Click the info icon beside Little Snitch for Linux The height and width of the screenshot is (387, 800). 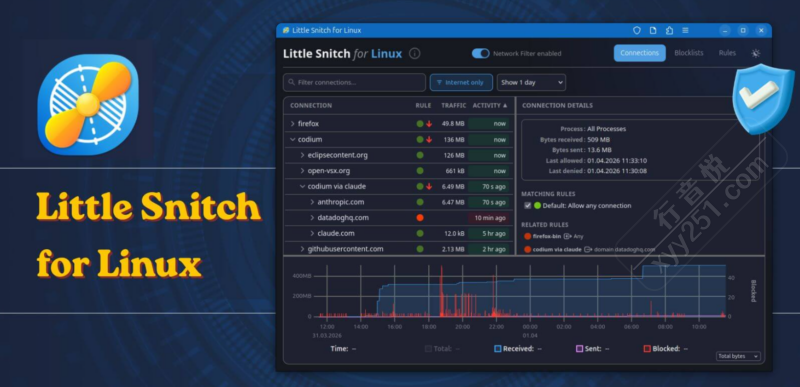click(415, 54)
